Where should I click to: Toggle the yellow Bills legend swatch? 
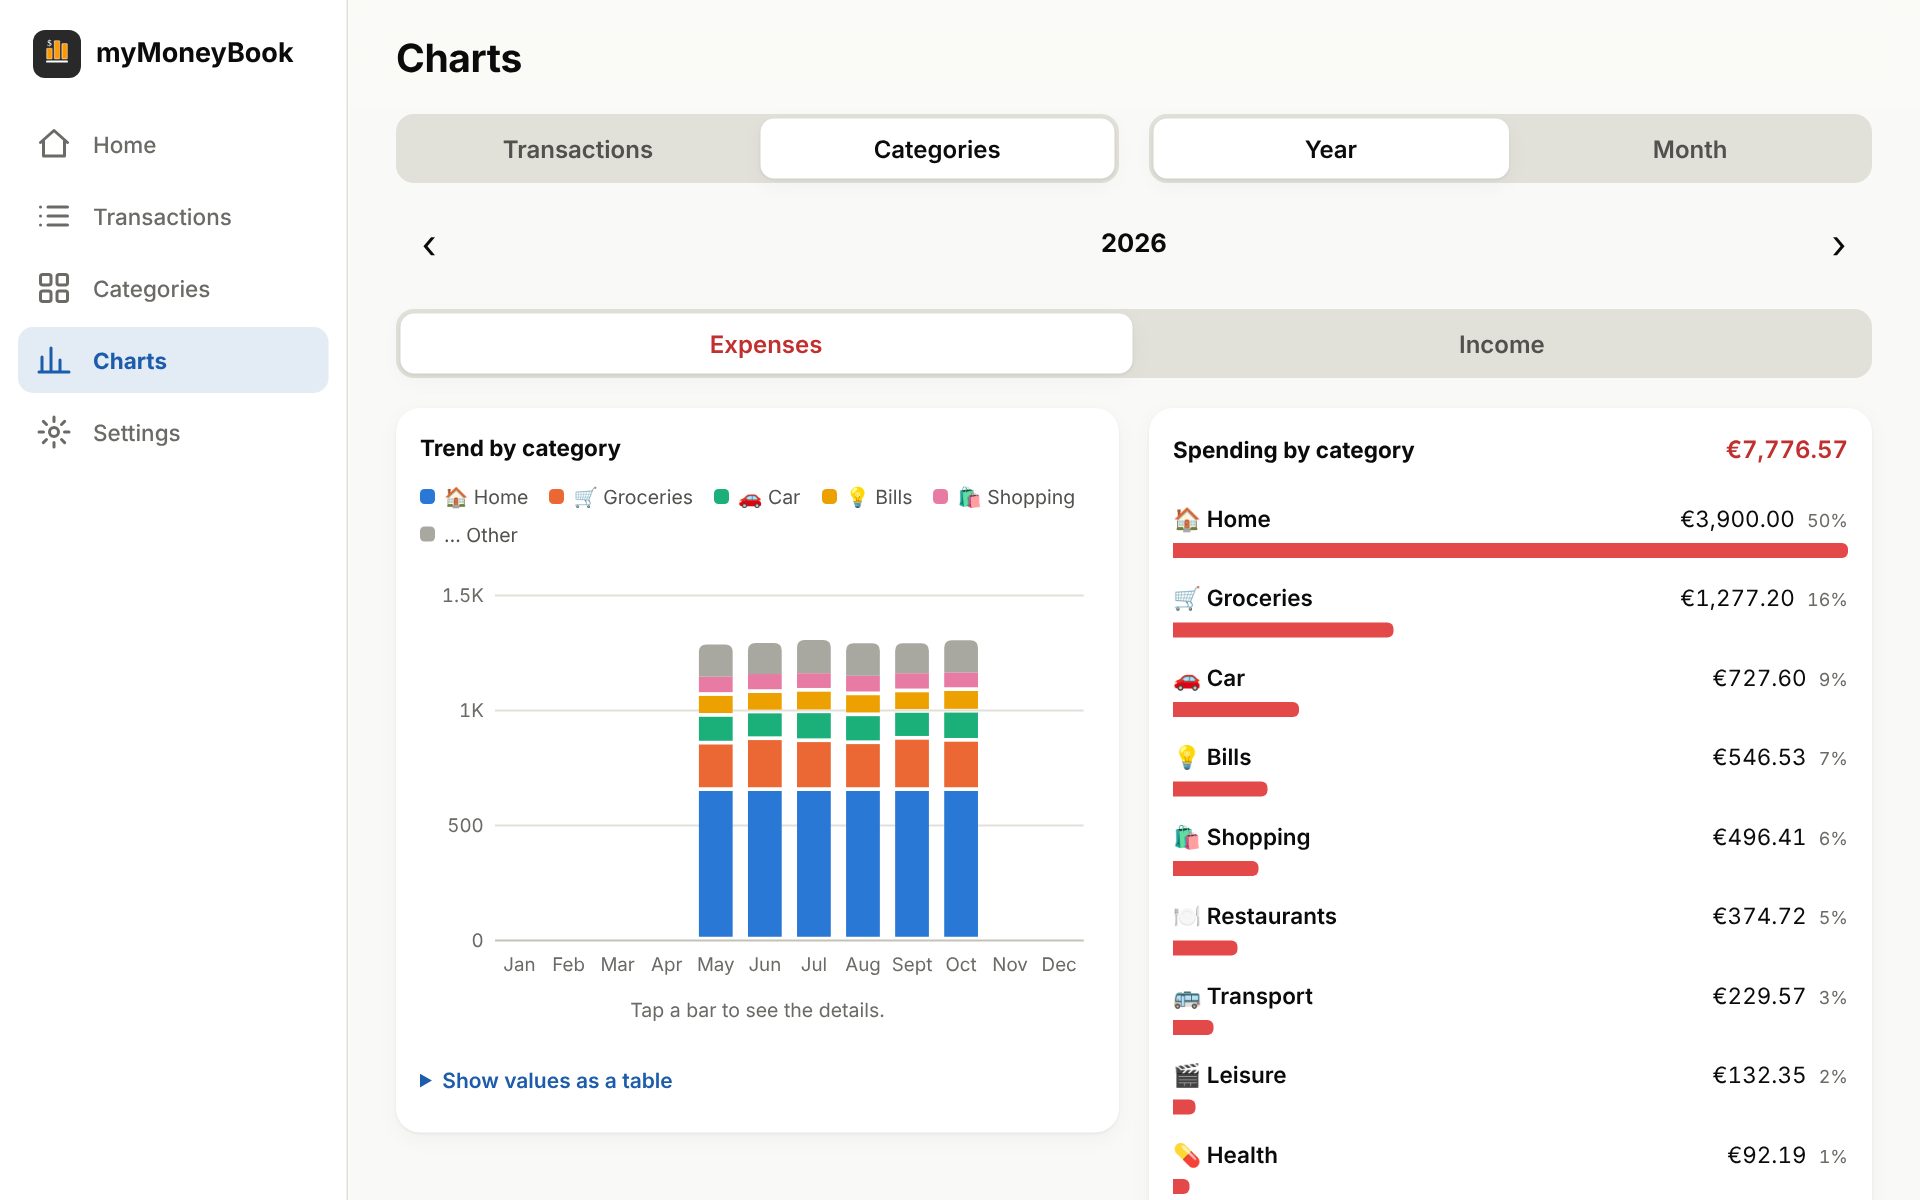pos(829,497)
